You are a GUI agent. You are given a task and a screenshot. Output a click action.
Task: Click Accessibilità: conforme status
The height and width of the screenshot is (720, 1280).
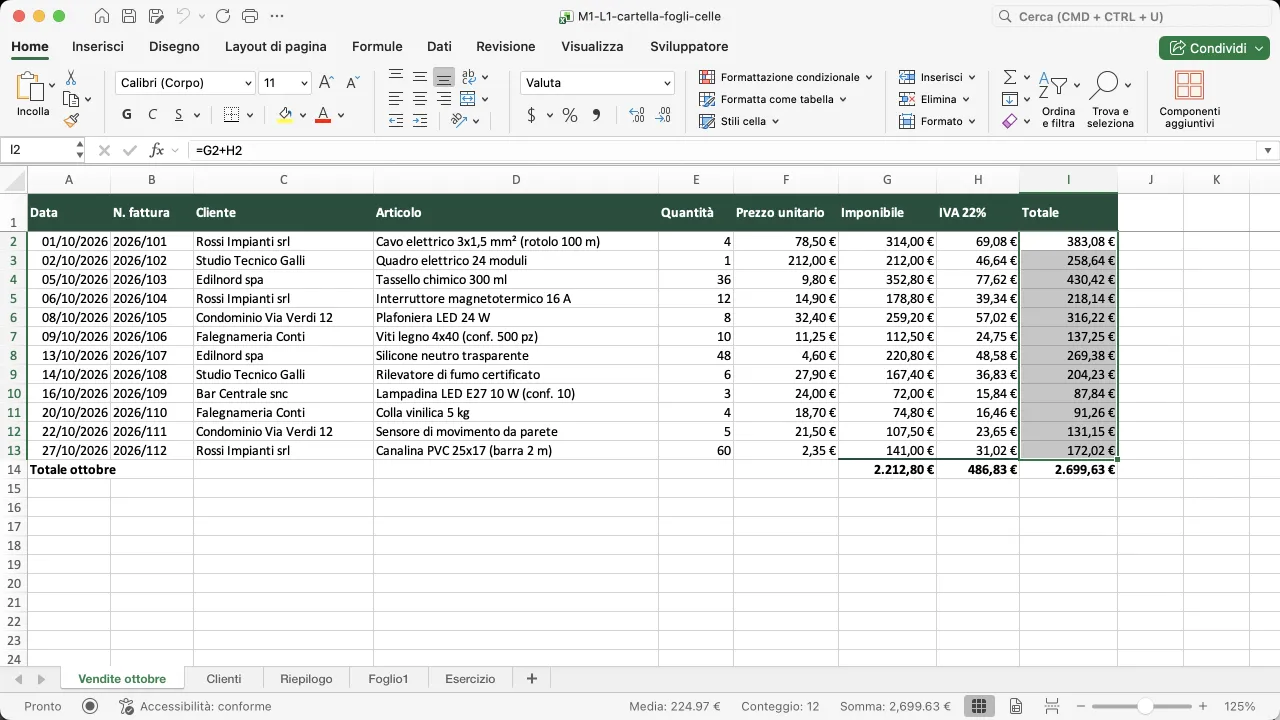coord(195,706)
